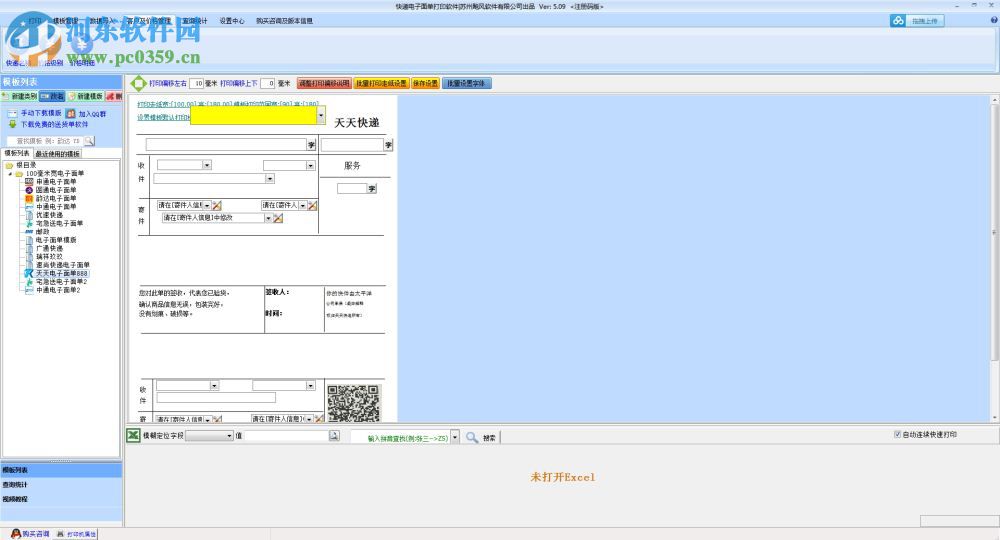Select 速尚快递电子面单 in template tree
The height and width of the screenshot is (540, 1000).
pos(62,265)
